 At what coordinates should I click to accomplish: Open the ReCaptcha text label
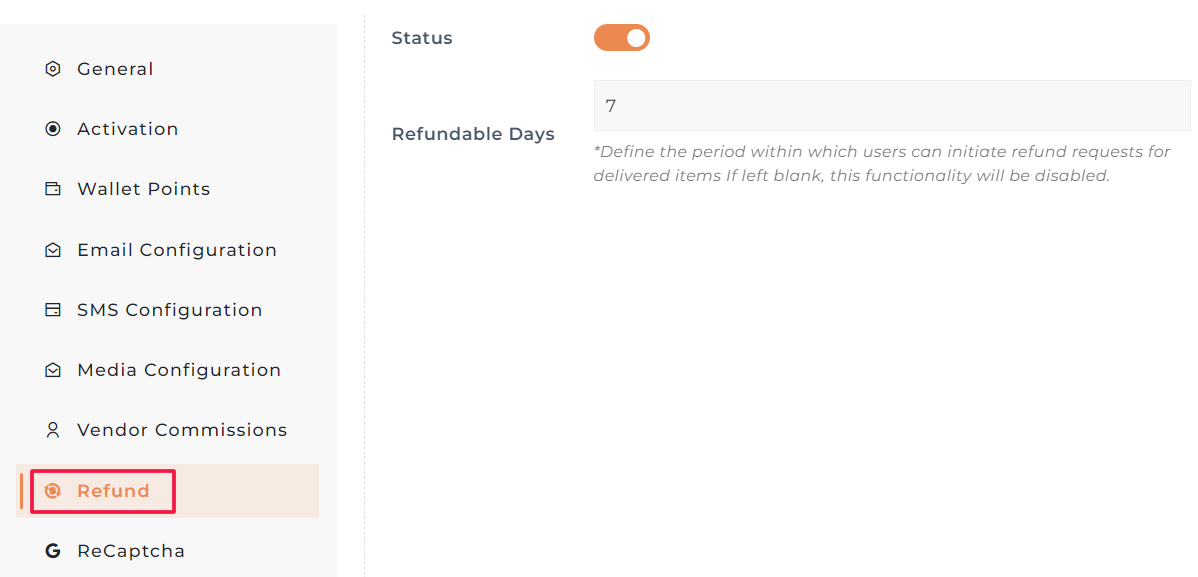[131, 551]
